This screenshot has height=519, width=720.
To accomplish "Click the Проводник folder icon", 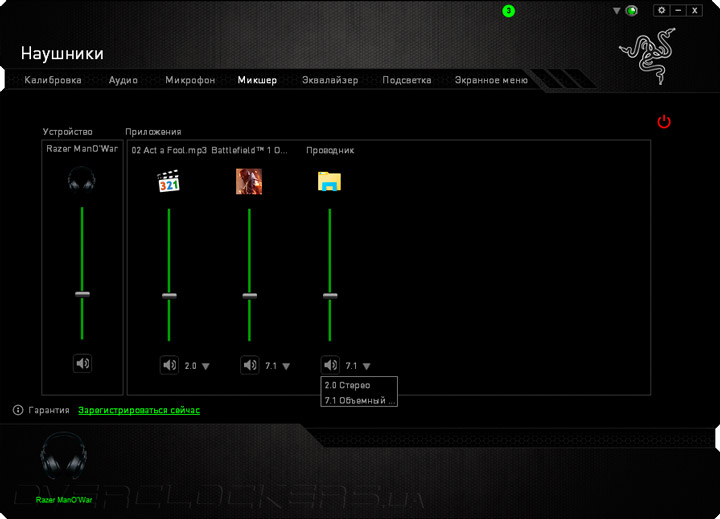I will coord(329,181).
